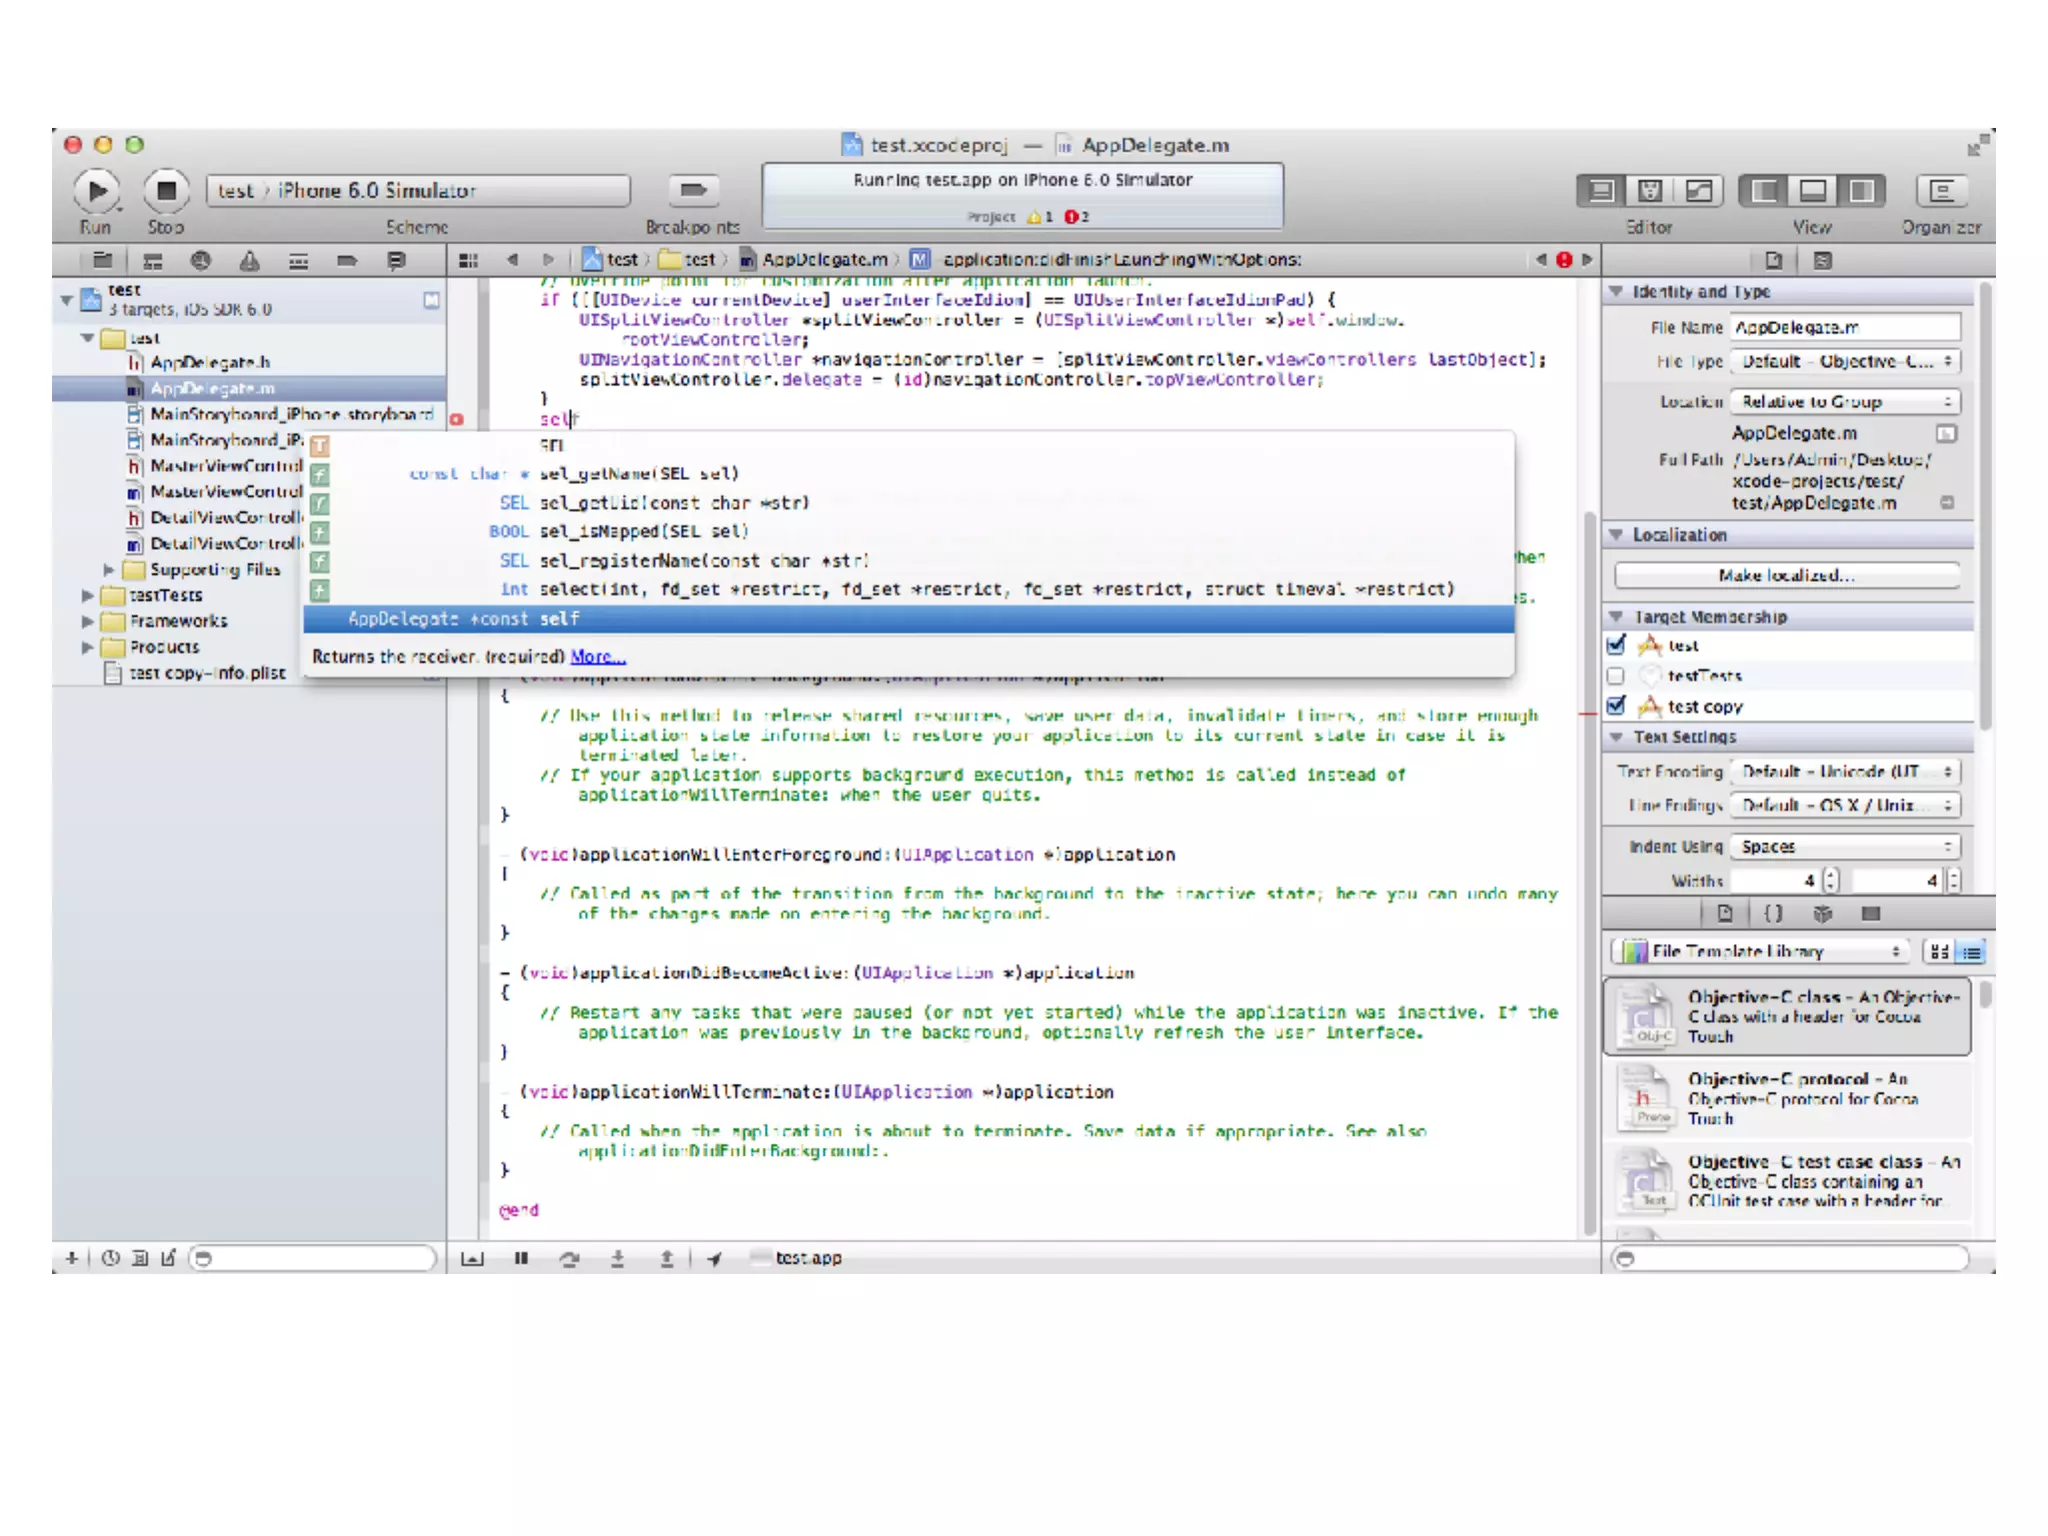This screenshot has height=1536, width=2048.
Task: Switch to the Issue navigator icon
Action: click(x=249, y=261)
